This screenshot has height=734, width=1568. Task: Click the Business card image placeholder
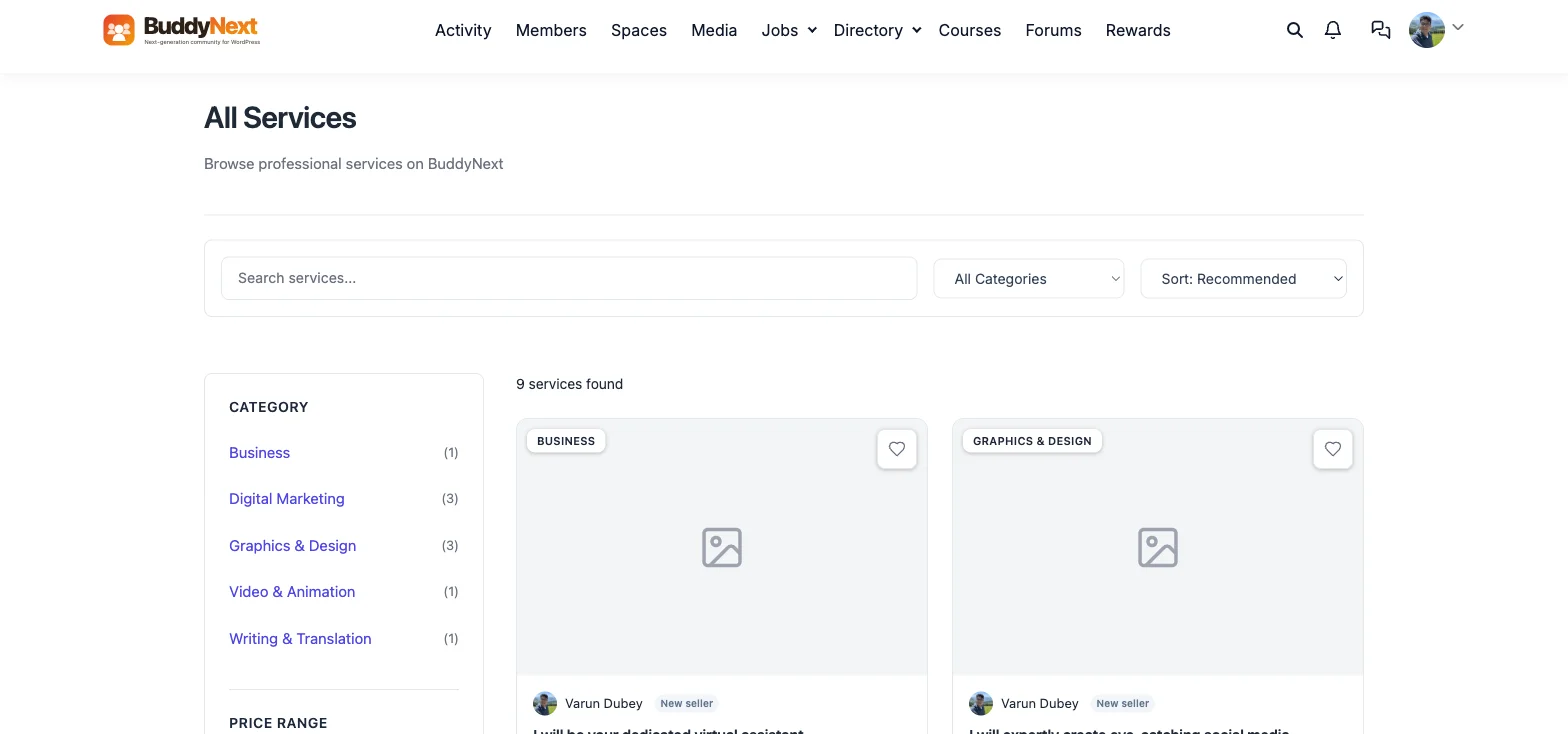pyautogui.click(x=722, y=547)
